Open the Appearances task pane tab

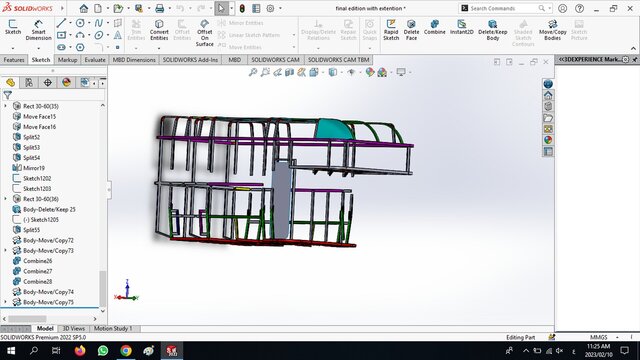point(548,140)
